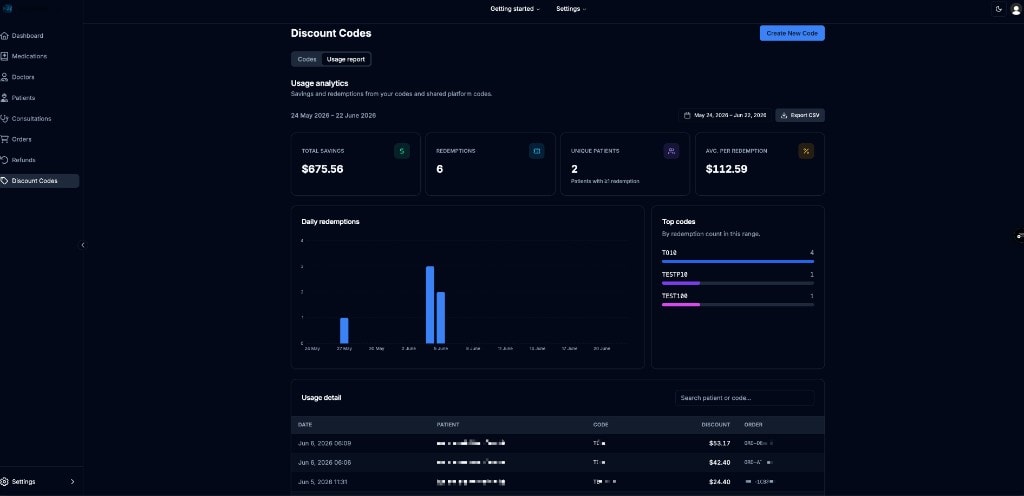Select the Jun 5, 2026 11:31 row date

(x=325, y=482)
